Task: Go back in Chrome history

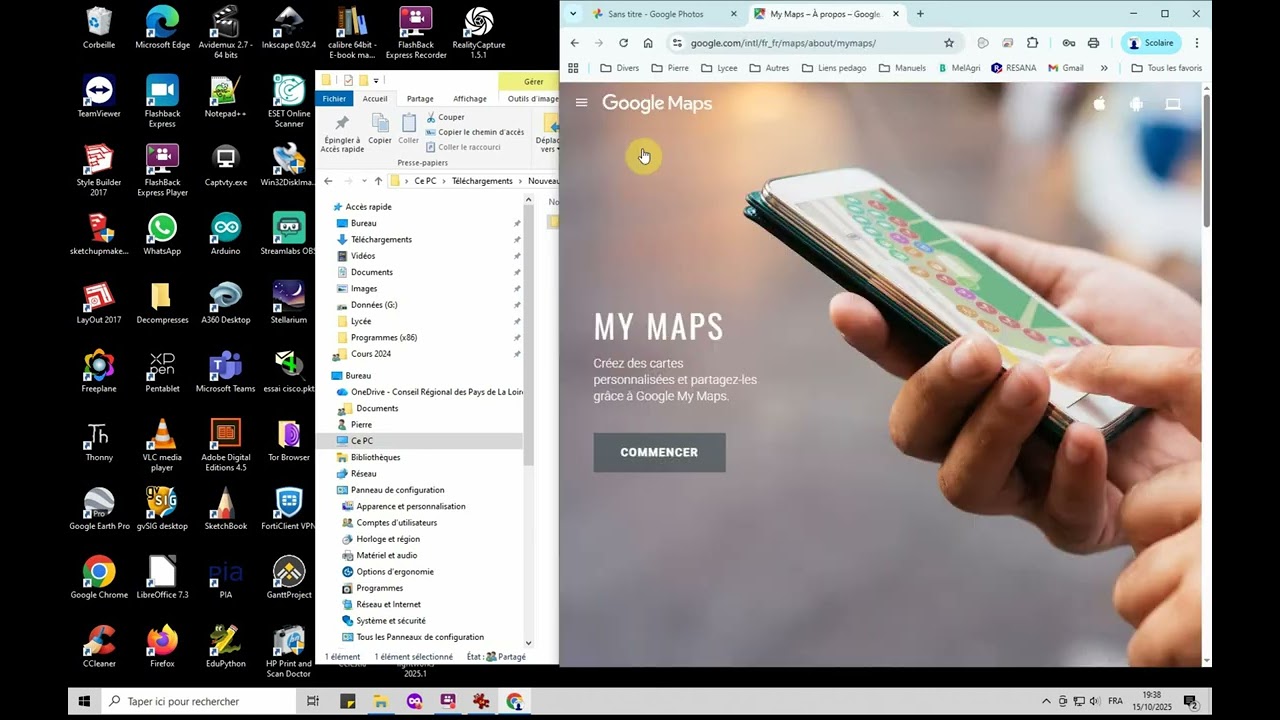Action: (574, 43)
